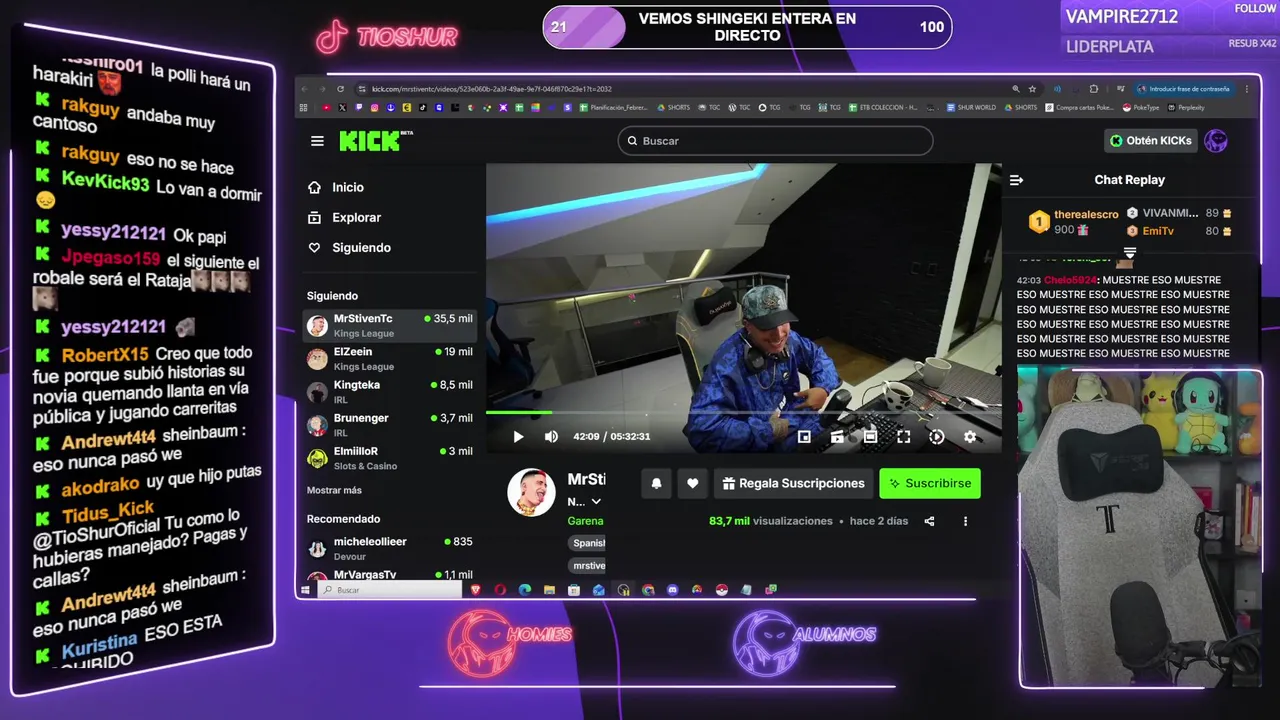
Task: Click the green Suscribirse button
Action: [930, 483]
